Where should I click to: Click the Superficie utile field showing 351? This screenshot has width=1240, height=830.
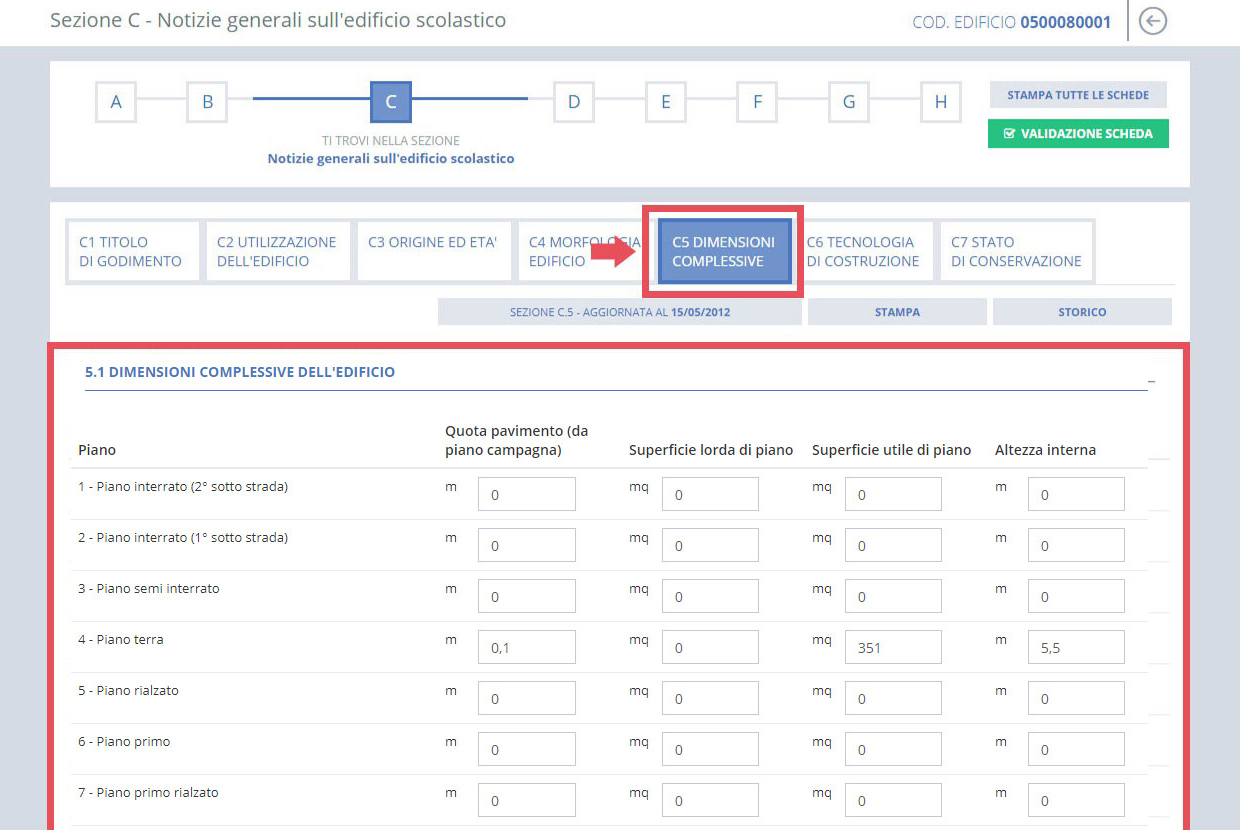coord(892,646)
